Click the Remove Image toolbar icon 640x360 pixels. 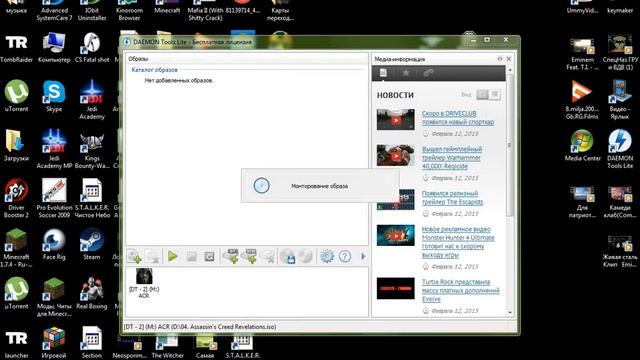(x=152, y=256)
